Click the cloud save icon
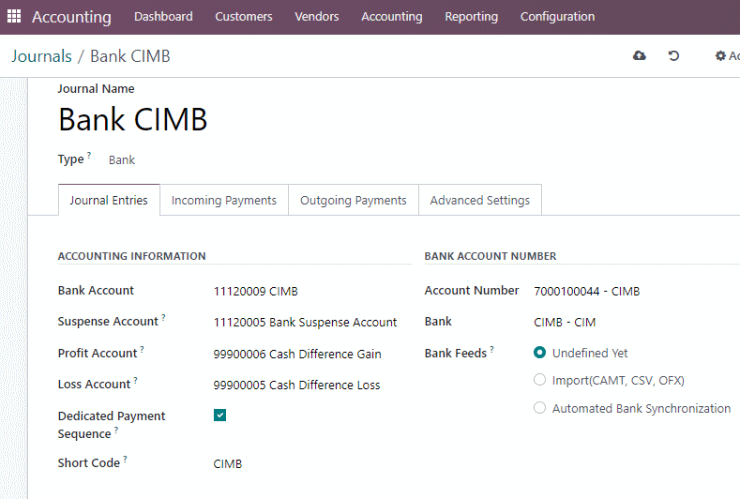740x499 pixels. point(639,56)
